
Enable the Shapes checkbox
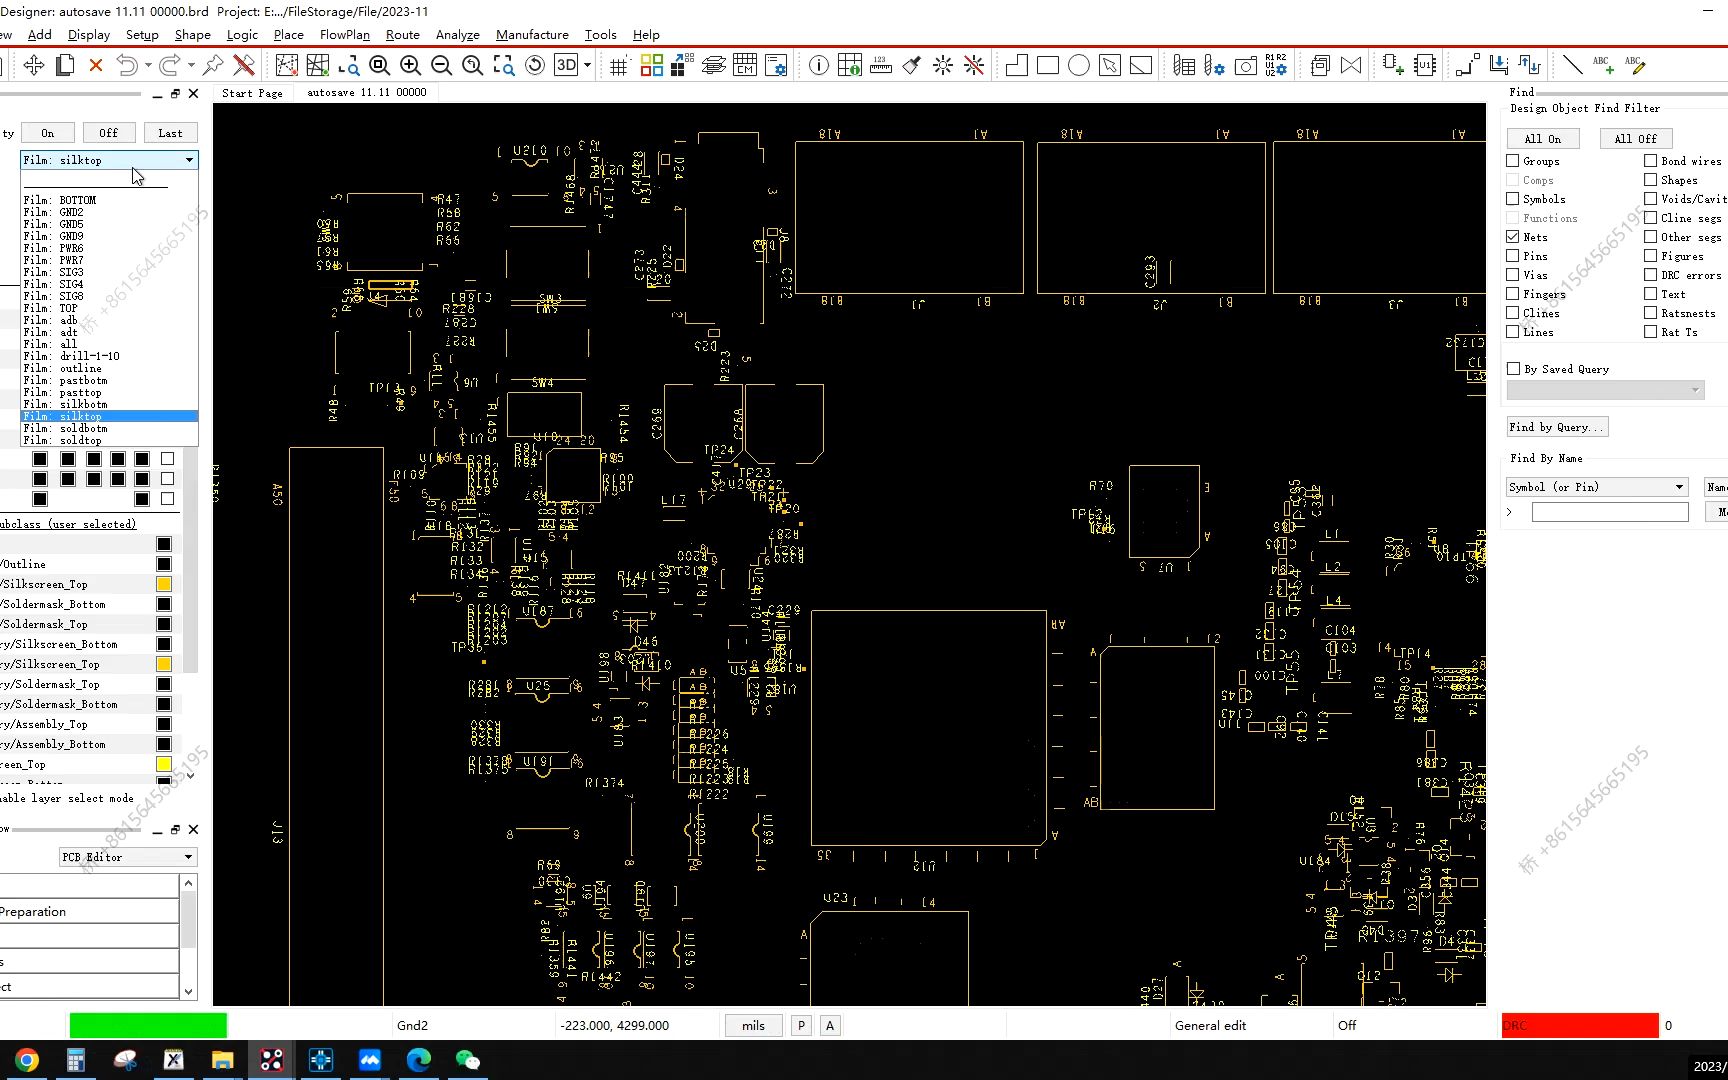tap(1651, 180)
